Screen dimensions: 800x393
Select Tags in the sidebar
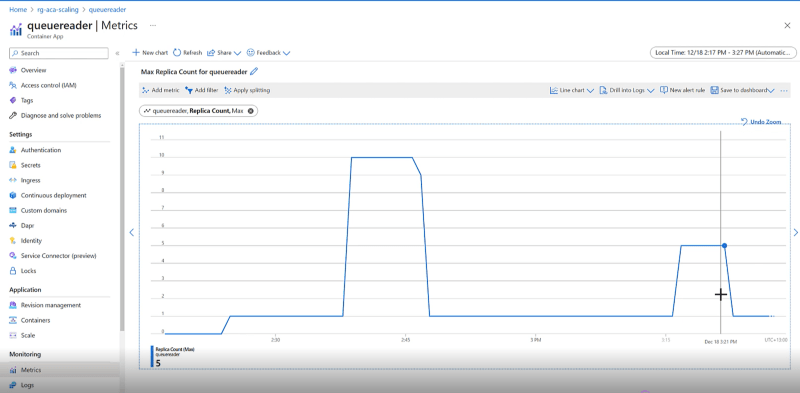(x=27, y=101)
